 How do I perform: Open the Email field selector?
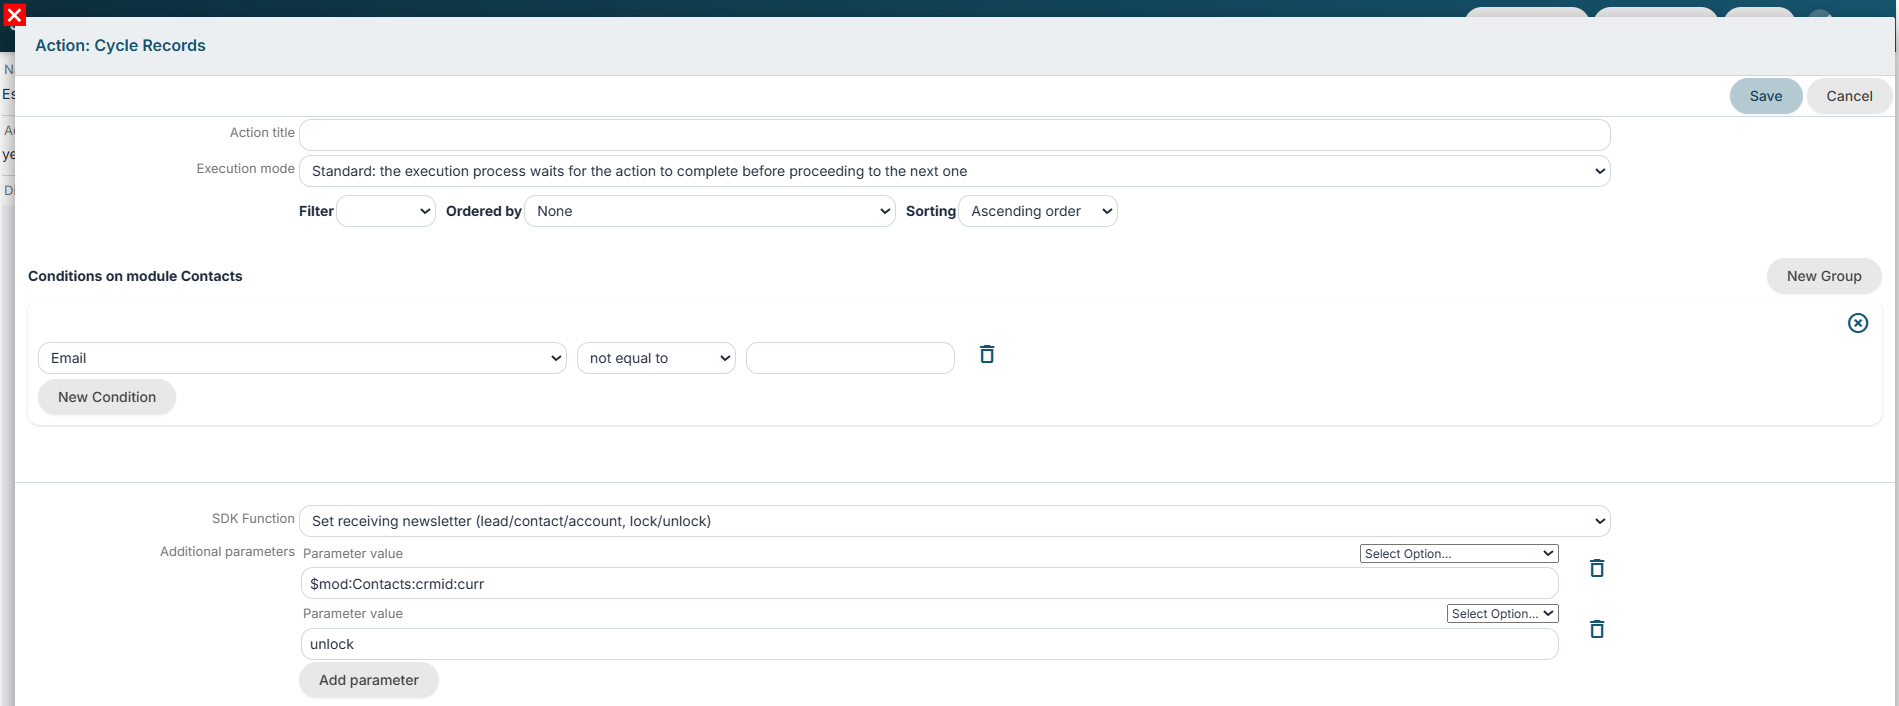click(x=303, y=358)
